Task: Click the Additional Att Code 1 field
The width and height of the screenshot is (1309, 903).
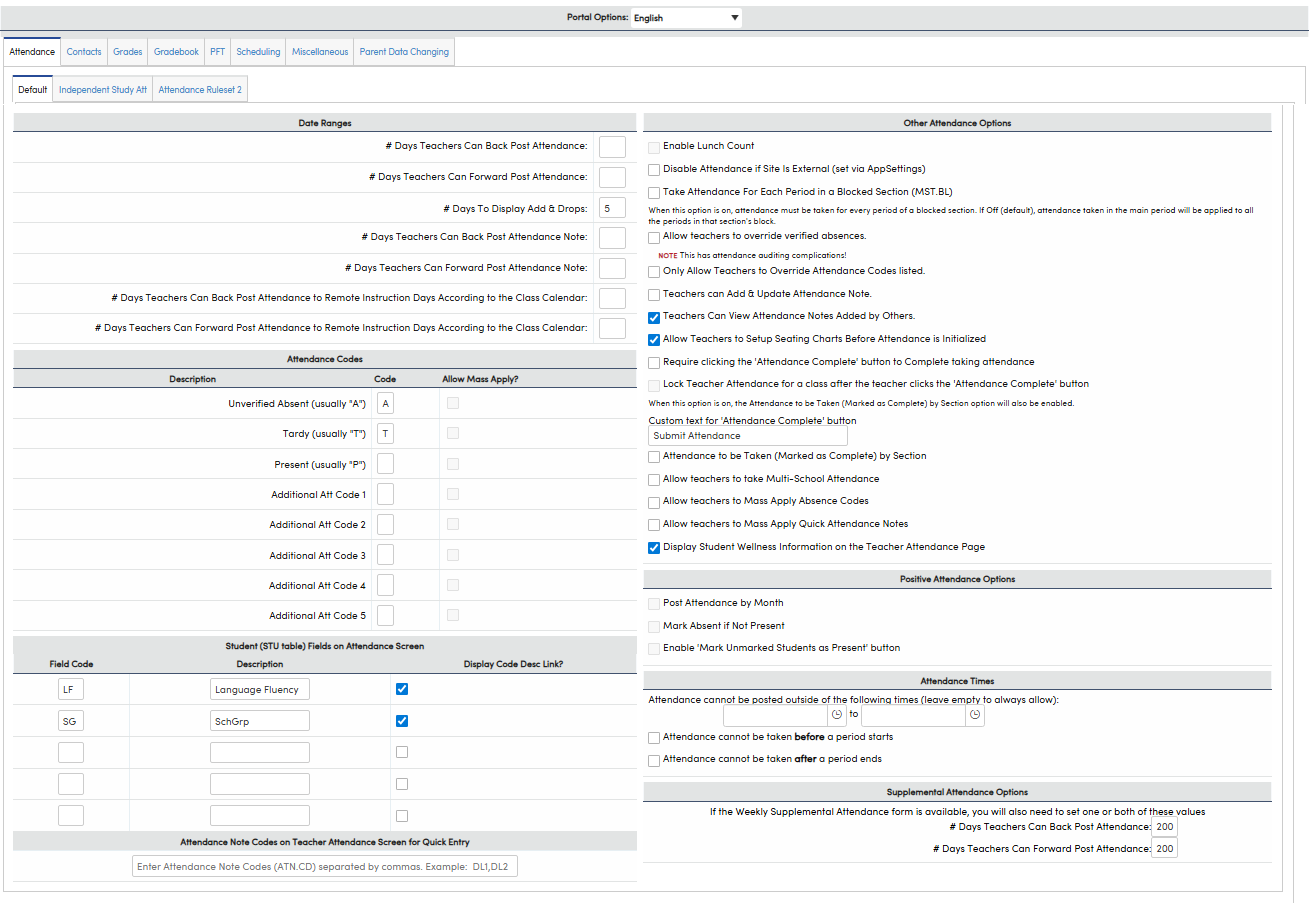Action: click(385, 494)
